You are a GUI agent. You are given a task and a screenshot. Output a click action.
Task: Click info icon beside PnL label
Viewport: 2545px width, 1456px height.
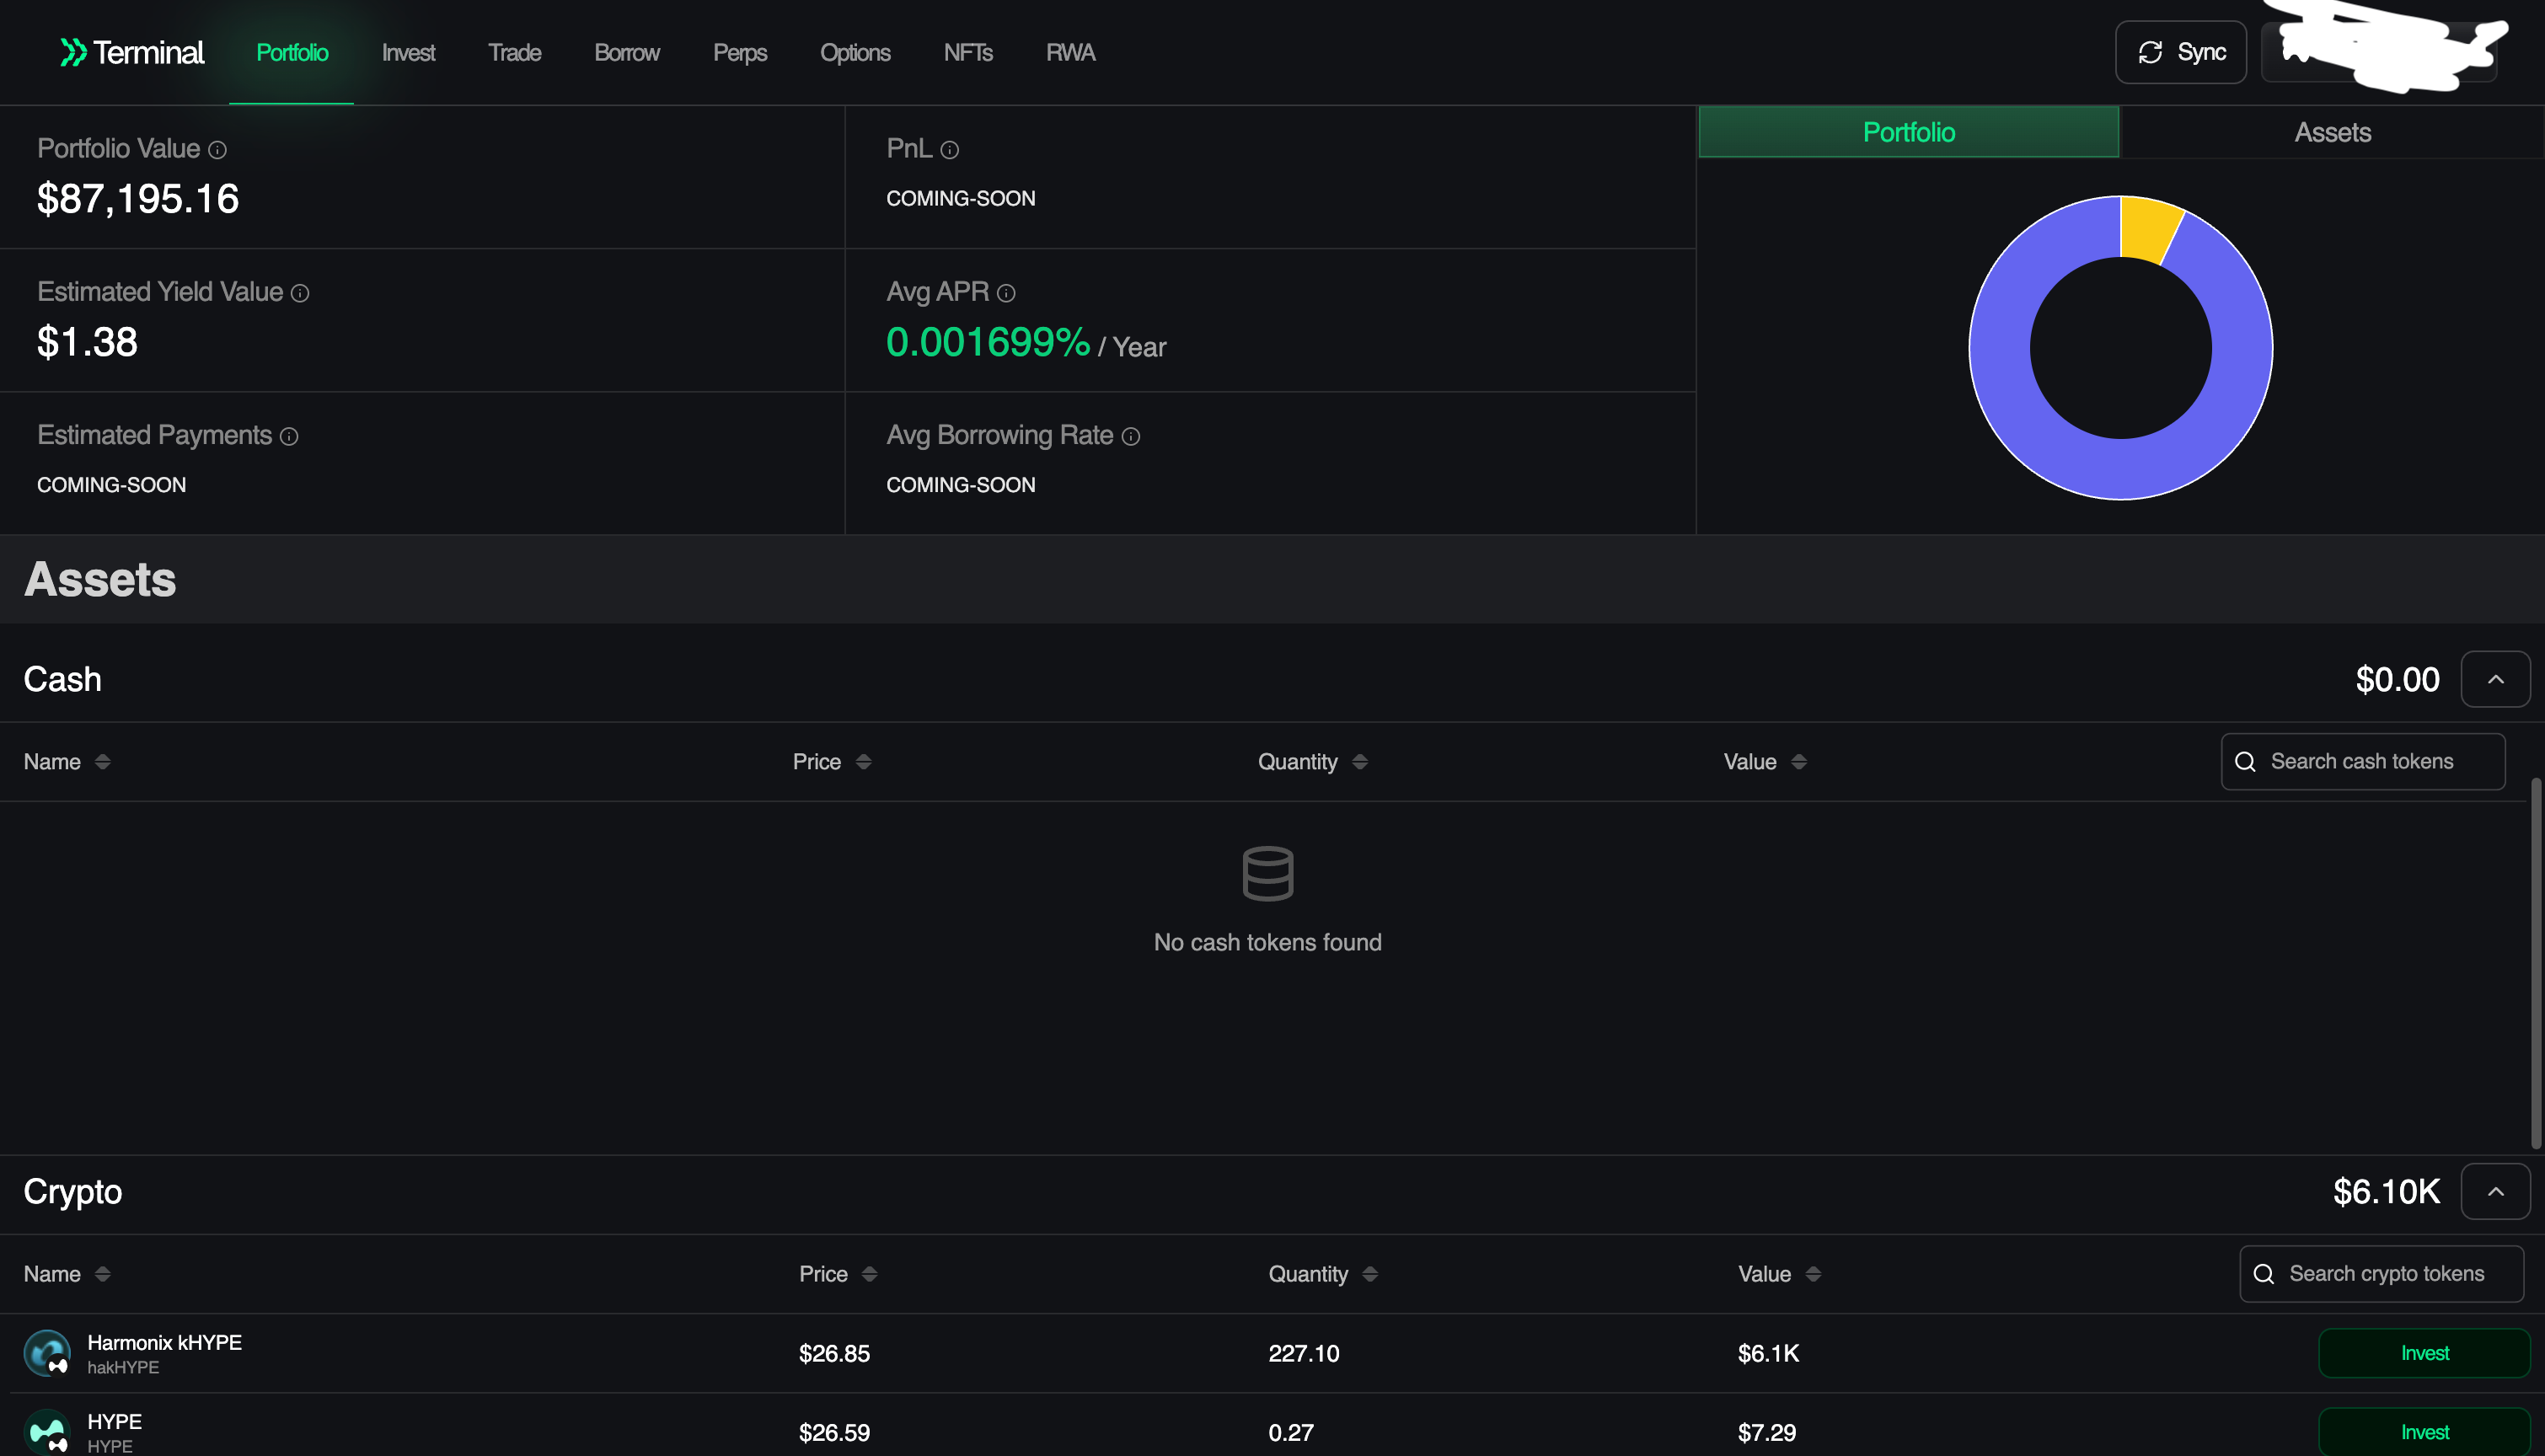tap(950, 150)
